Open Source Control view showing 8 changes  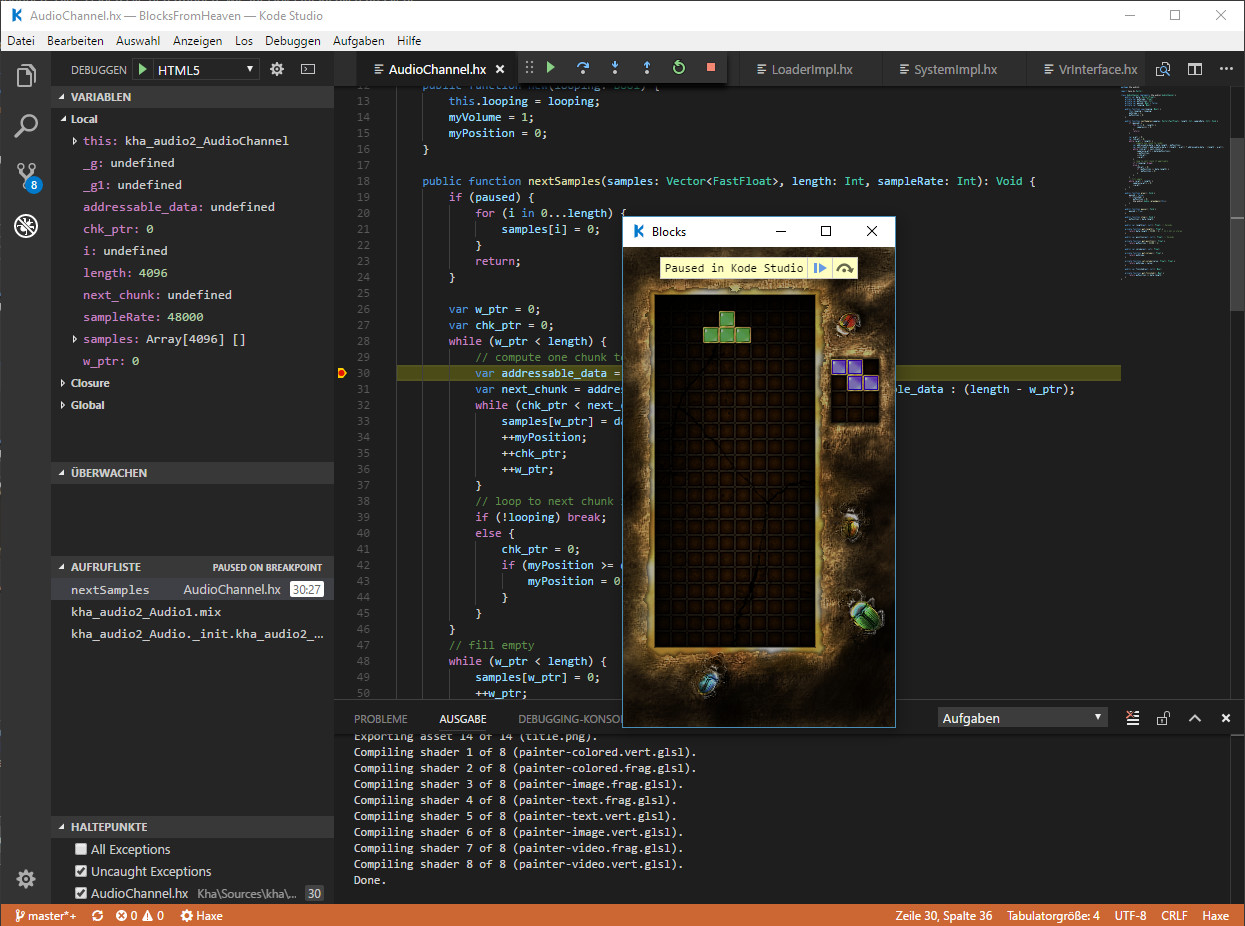point(25,176)
